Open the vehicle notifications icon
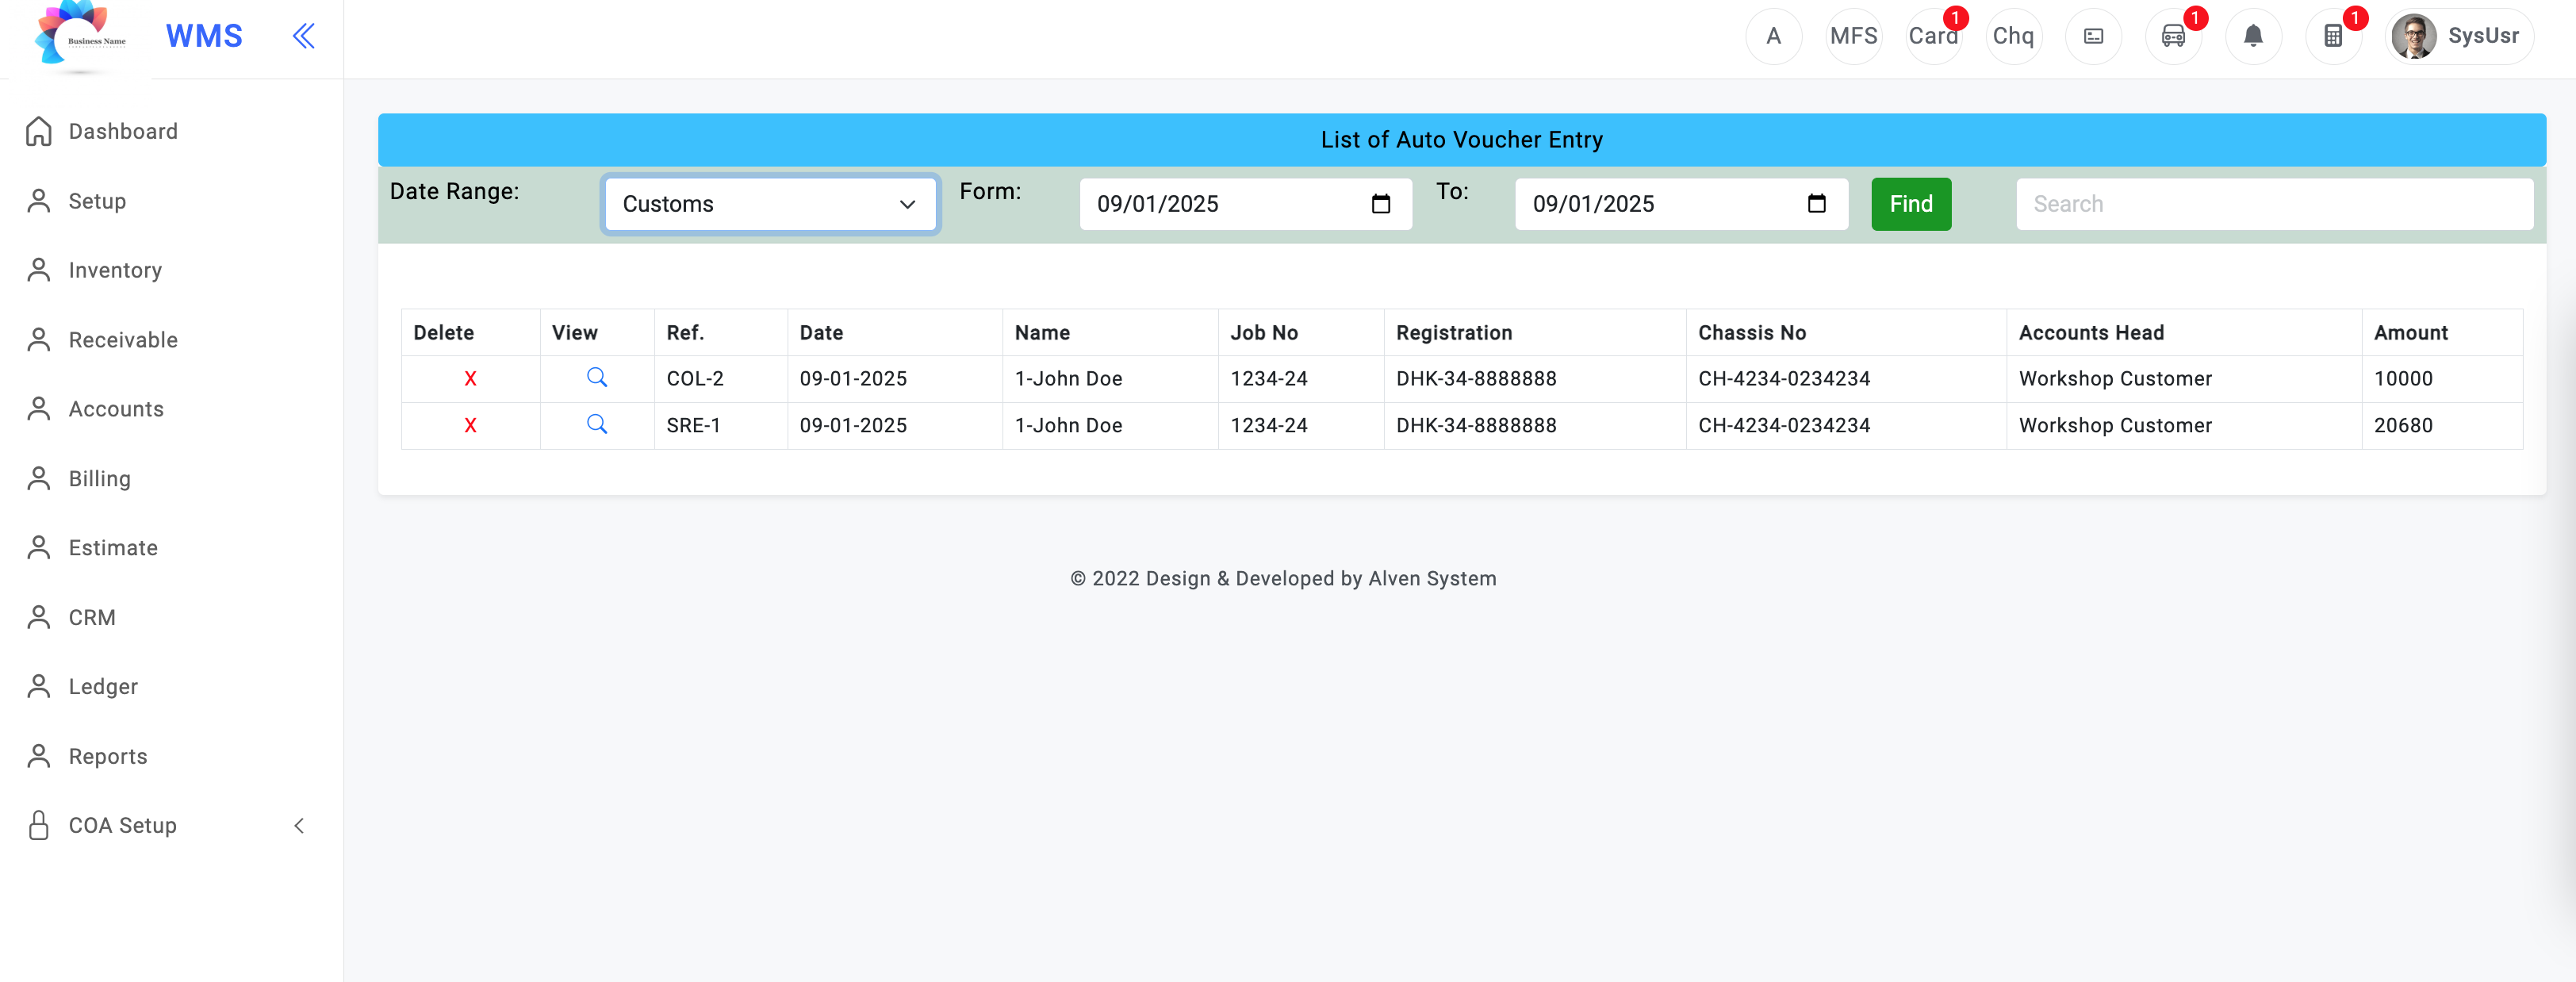 [2173, 36]
